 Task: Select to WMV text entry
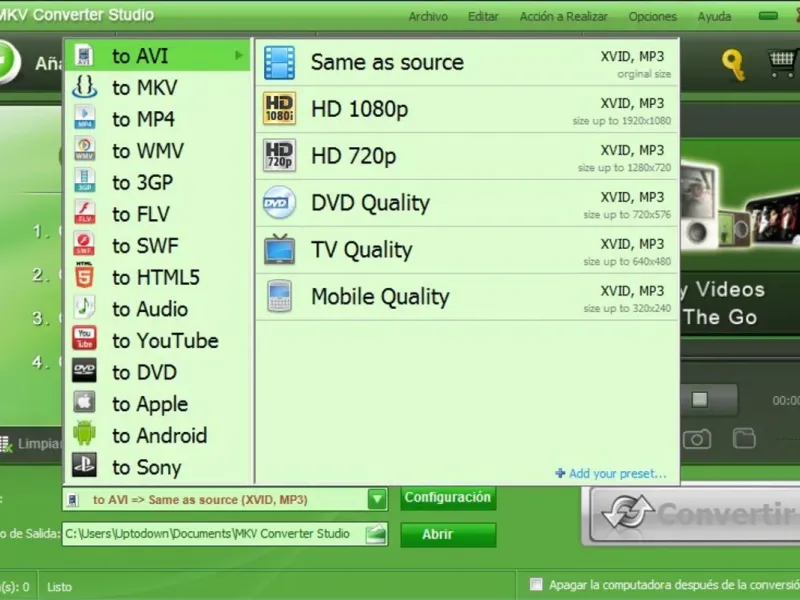[147, 151]
